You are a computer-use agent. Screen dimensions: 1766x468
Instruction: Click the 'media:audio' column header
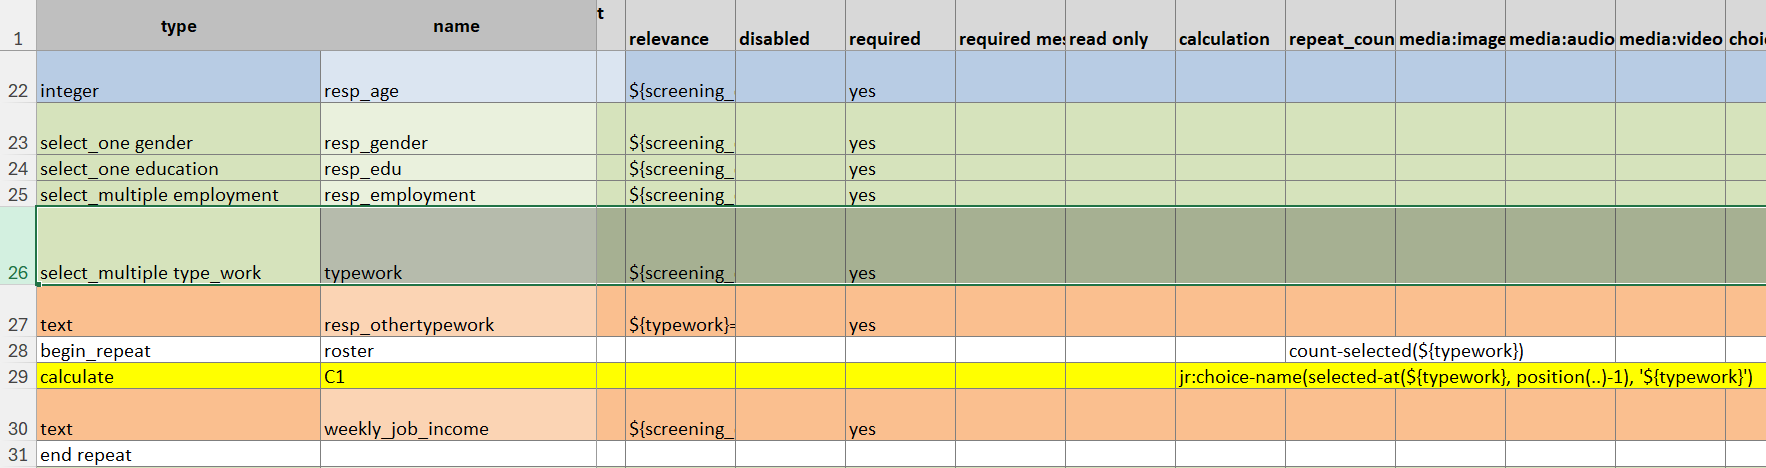[x=1560, y=26]
